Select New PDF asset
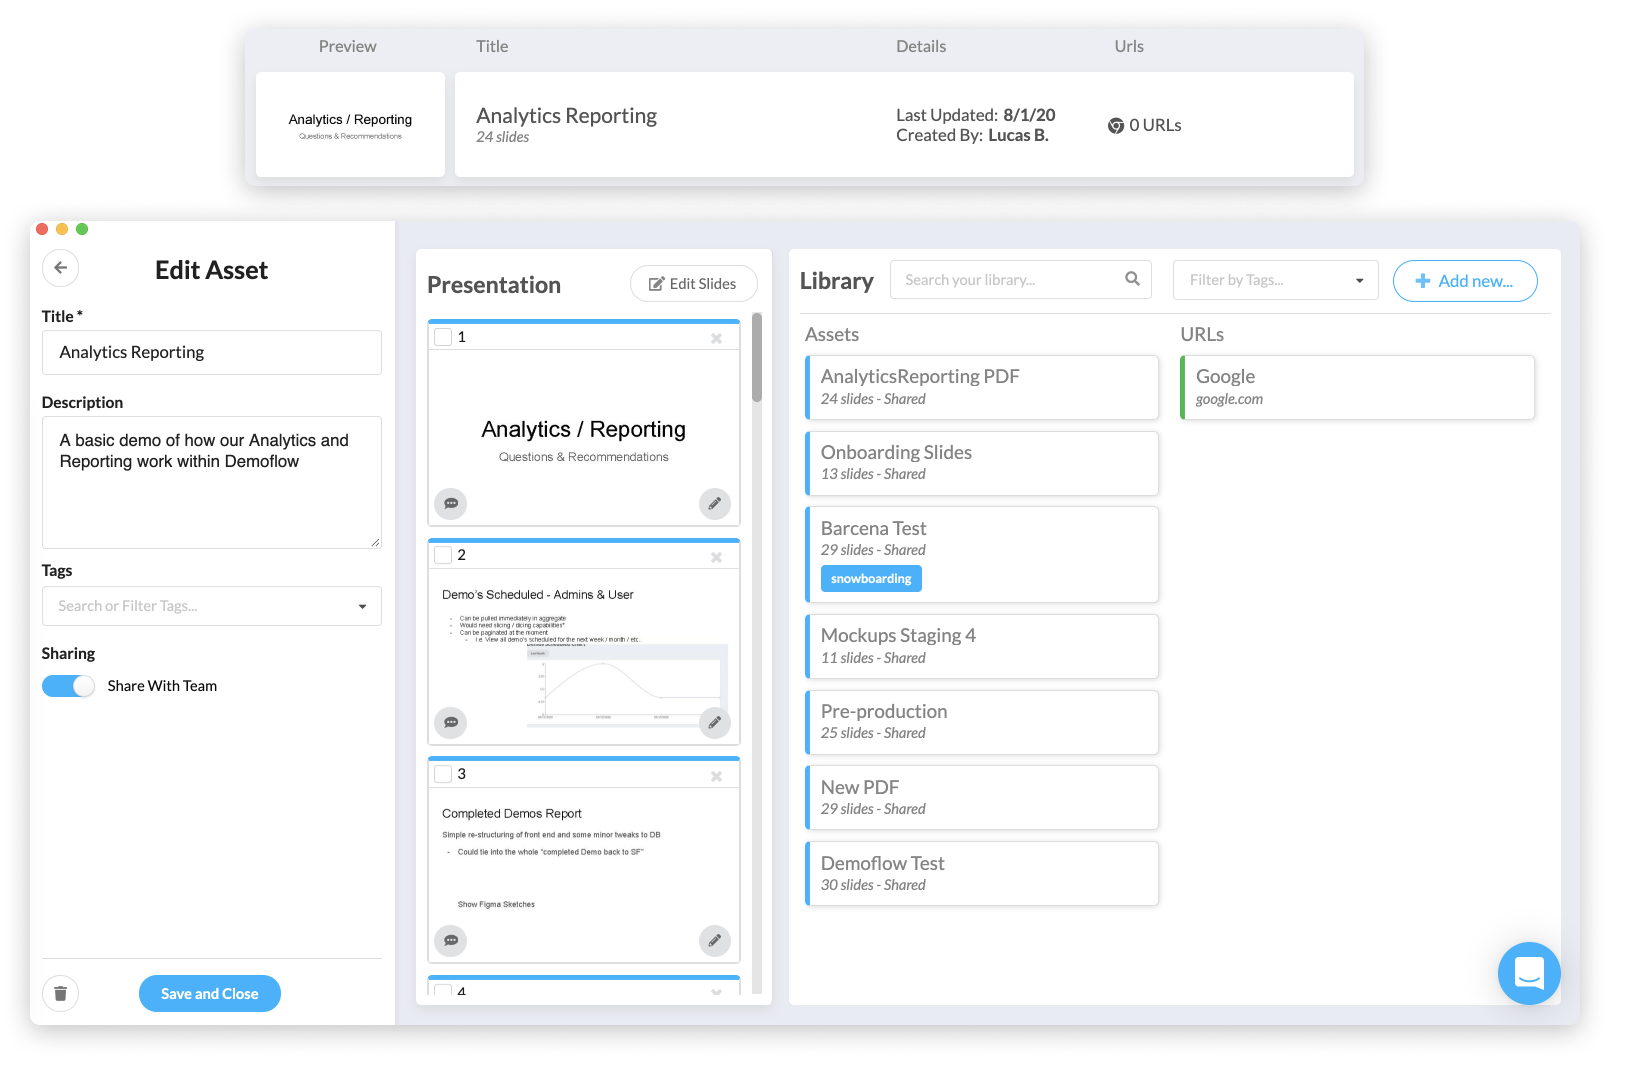Screen dimensions: 1629x1068 [982, 797]
